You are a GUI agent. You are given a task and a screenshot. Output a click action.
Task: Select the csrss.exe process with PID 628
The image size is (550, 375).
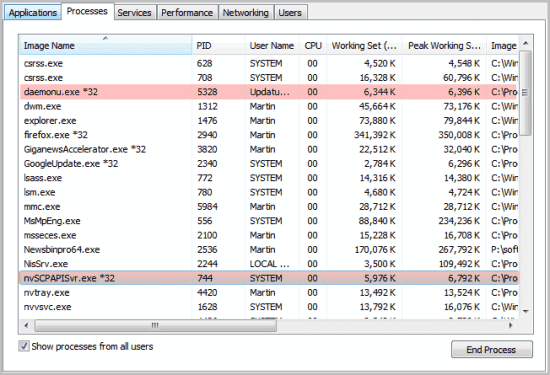pyautogui.click(x=269, y=63)
